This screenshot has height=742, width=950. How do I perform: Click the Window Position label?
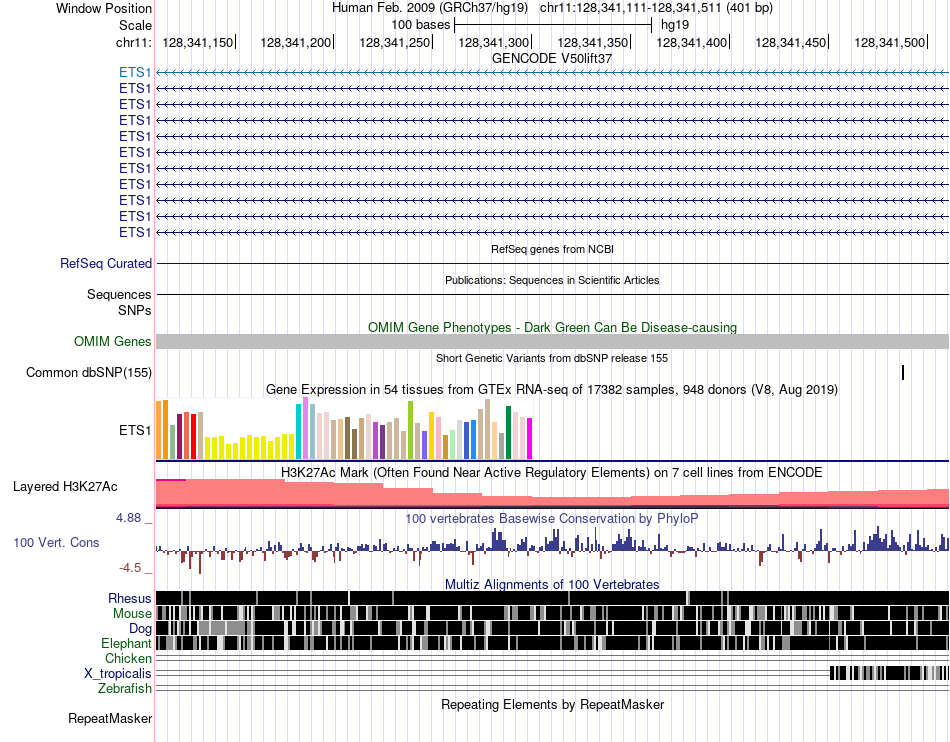104,8
